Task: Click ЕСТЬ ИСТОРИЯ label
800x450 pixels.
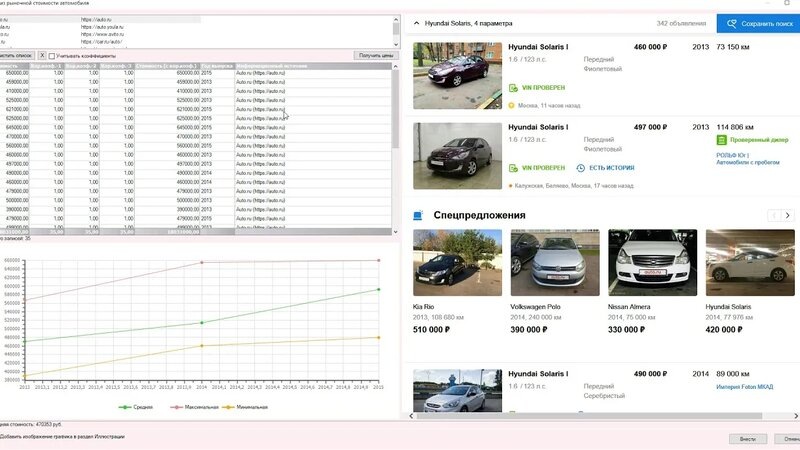Action: tap(612, 168)
